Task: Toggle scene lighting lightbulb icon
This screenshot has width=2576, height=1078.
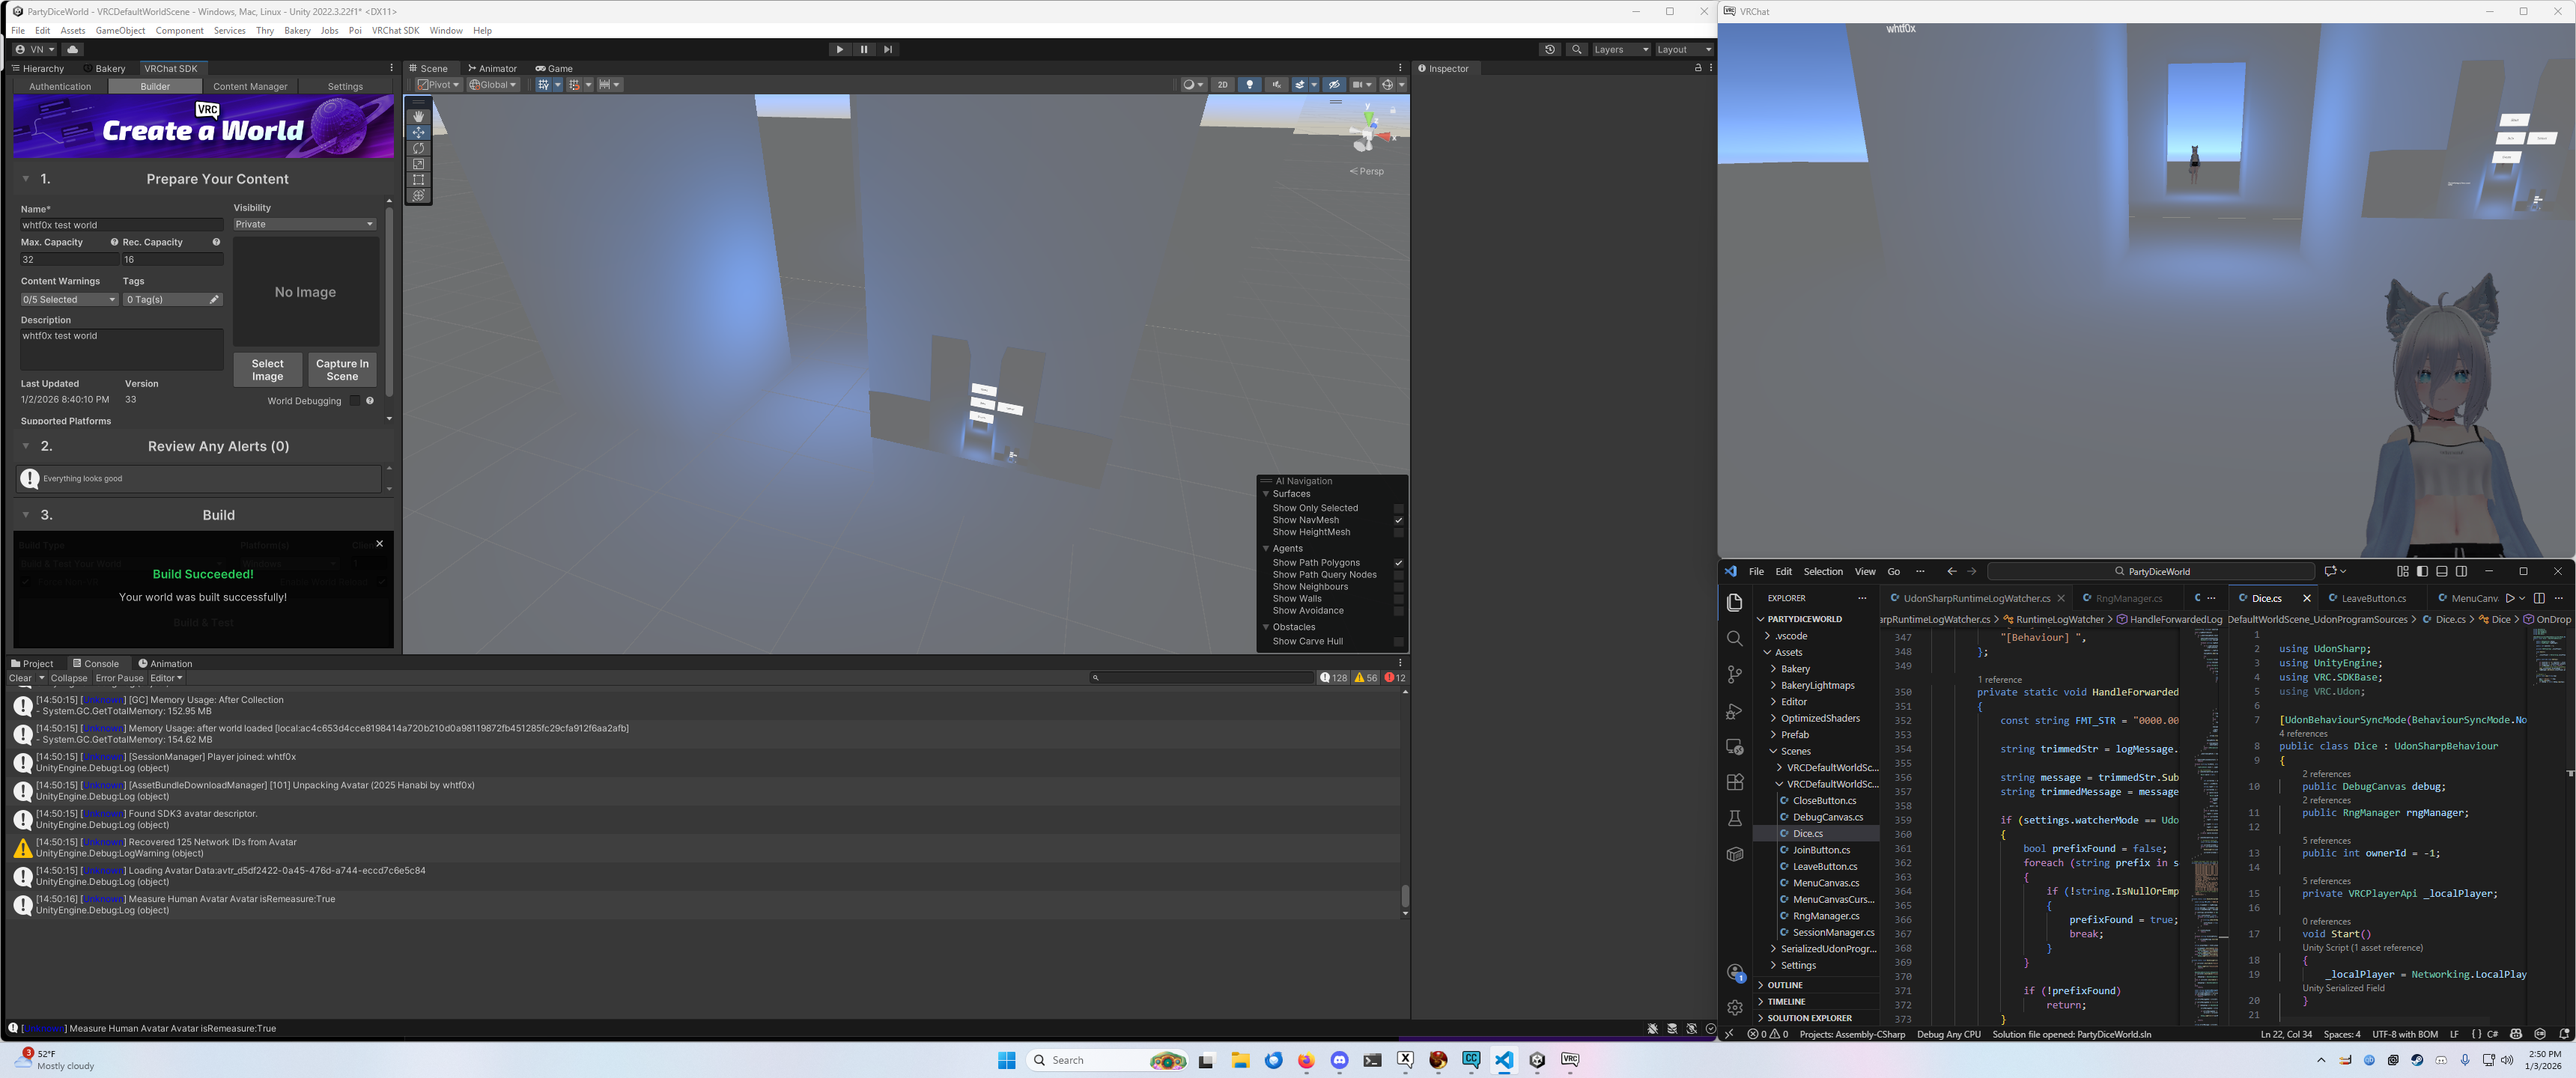Action: [x=1249, y=85]
